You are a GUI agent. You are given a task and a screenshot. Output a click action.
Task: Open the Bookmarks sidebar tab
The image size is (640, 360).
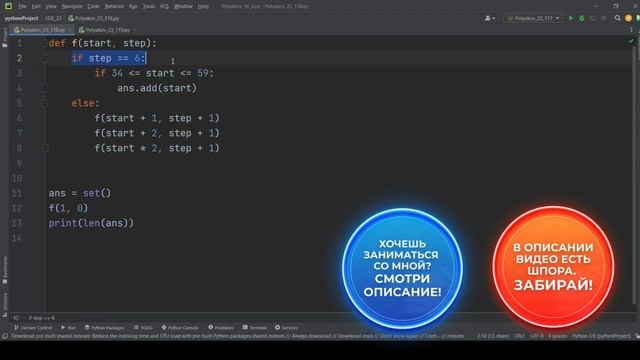click(4, 271)
